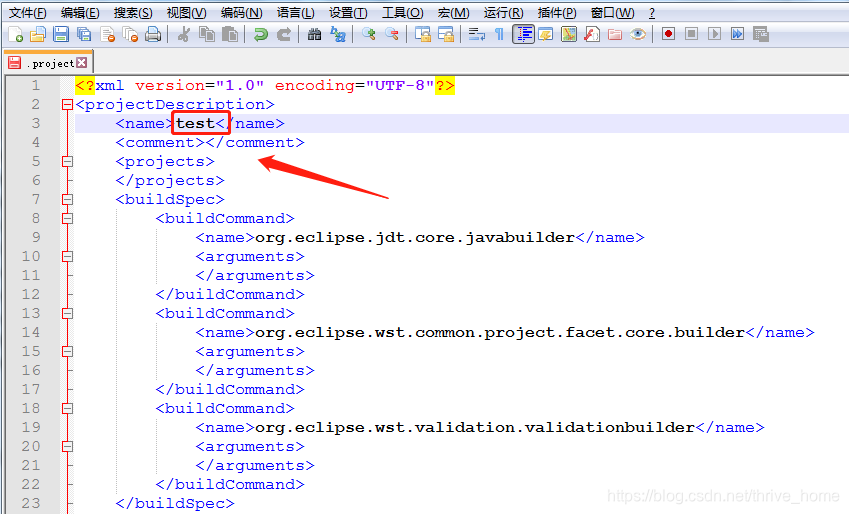Open the 插件(P) menu
Viewport: 849px width, 514px height.
(557, 12)
